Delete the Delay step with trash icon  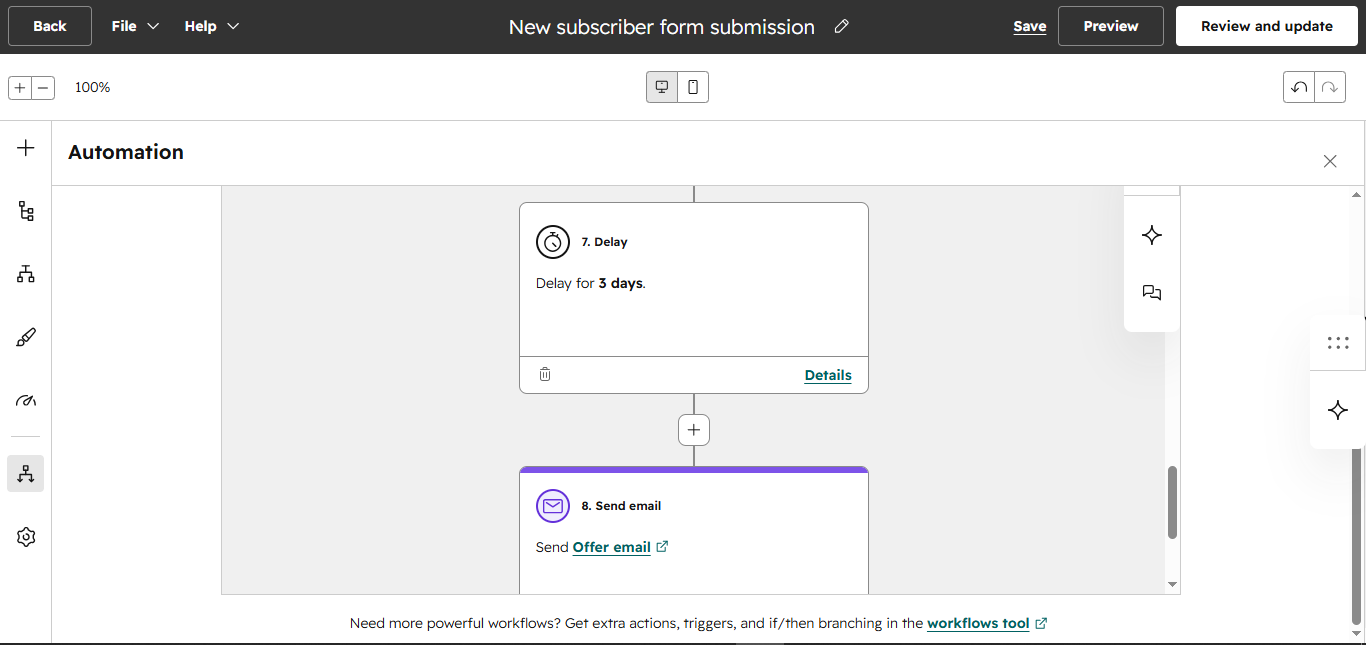tap(545, 374)
